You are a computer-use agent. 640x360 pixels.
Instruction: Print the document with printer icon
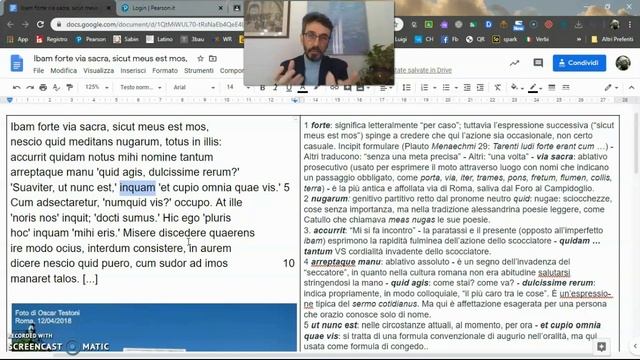(x=43, y=87)
